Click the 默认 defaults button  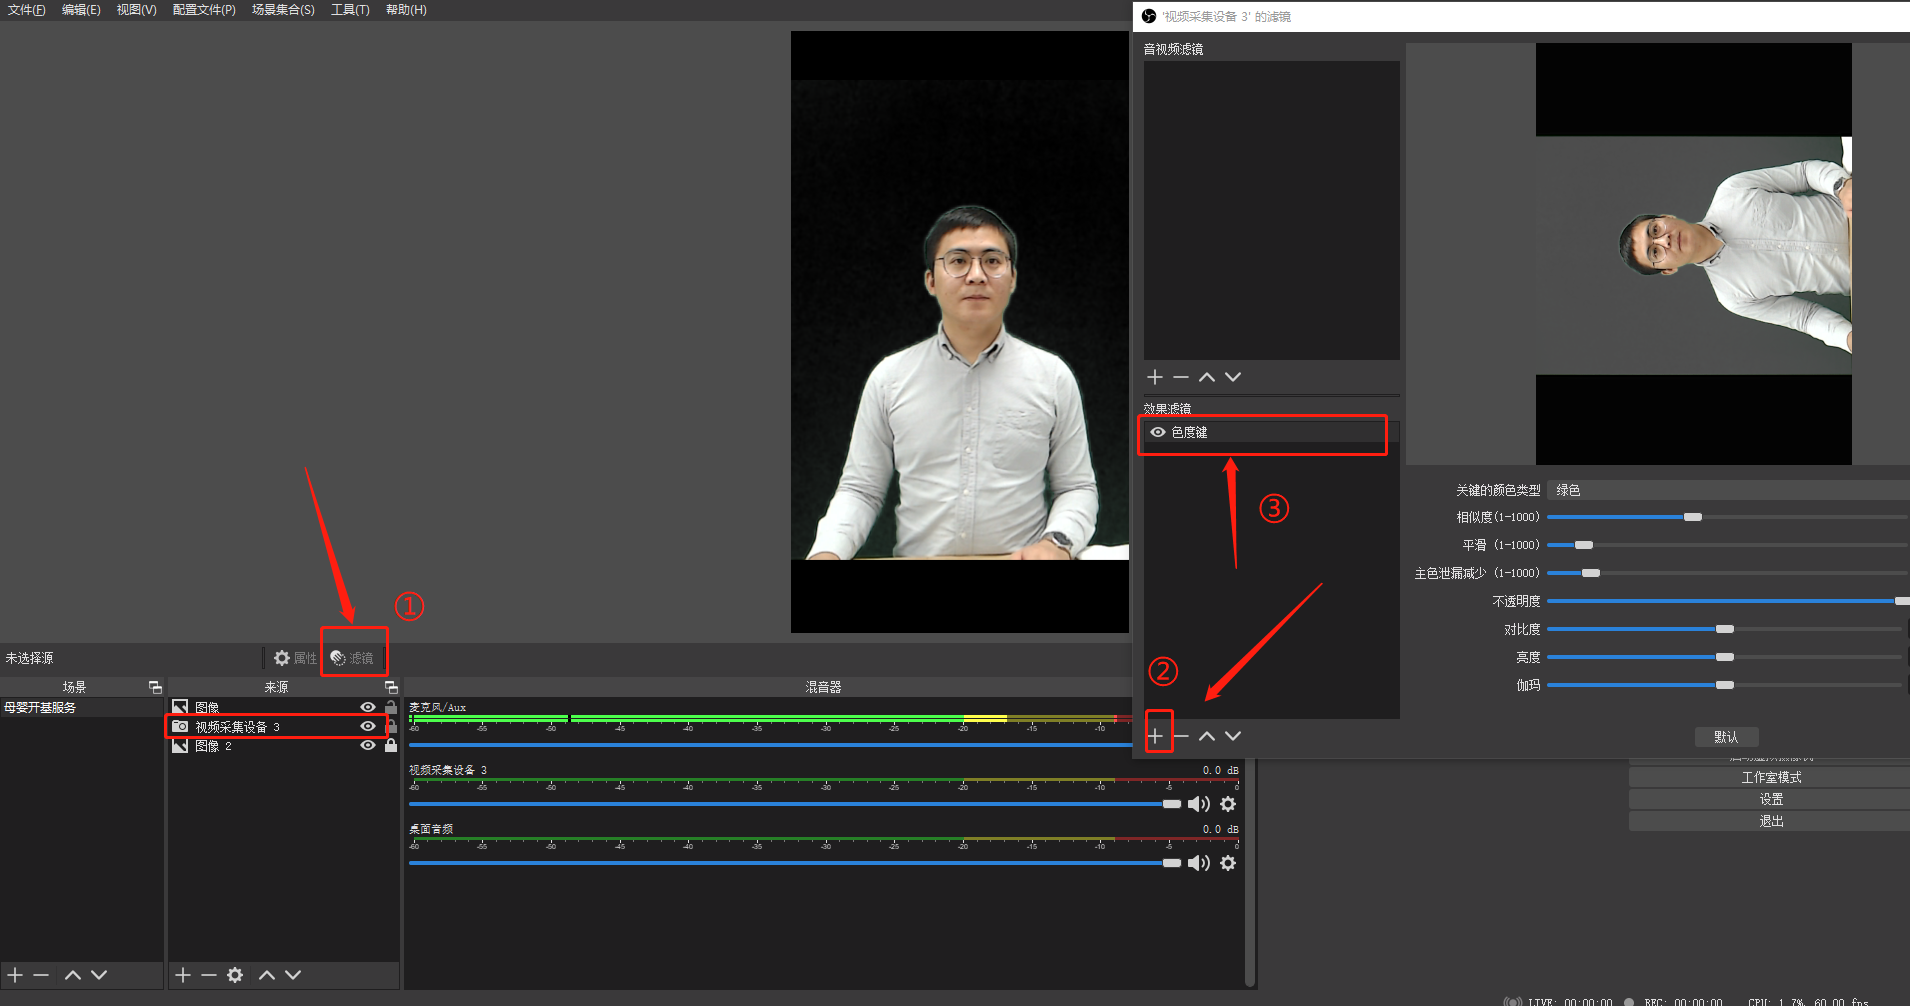coord(1726,737)
